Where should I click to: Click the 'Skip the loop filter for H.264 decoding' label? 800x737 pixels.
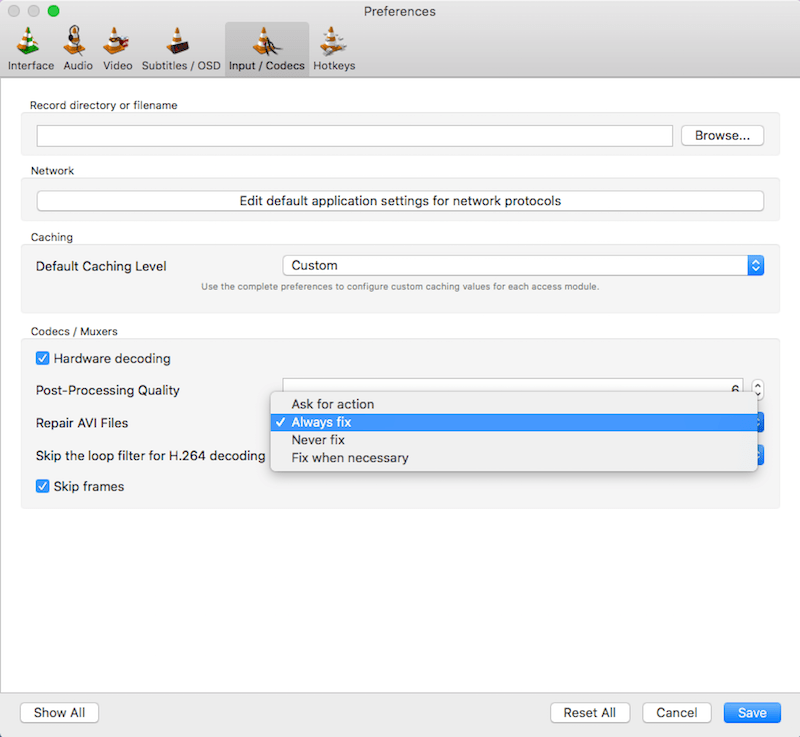pyautogui.click(x=151, y=455)
